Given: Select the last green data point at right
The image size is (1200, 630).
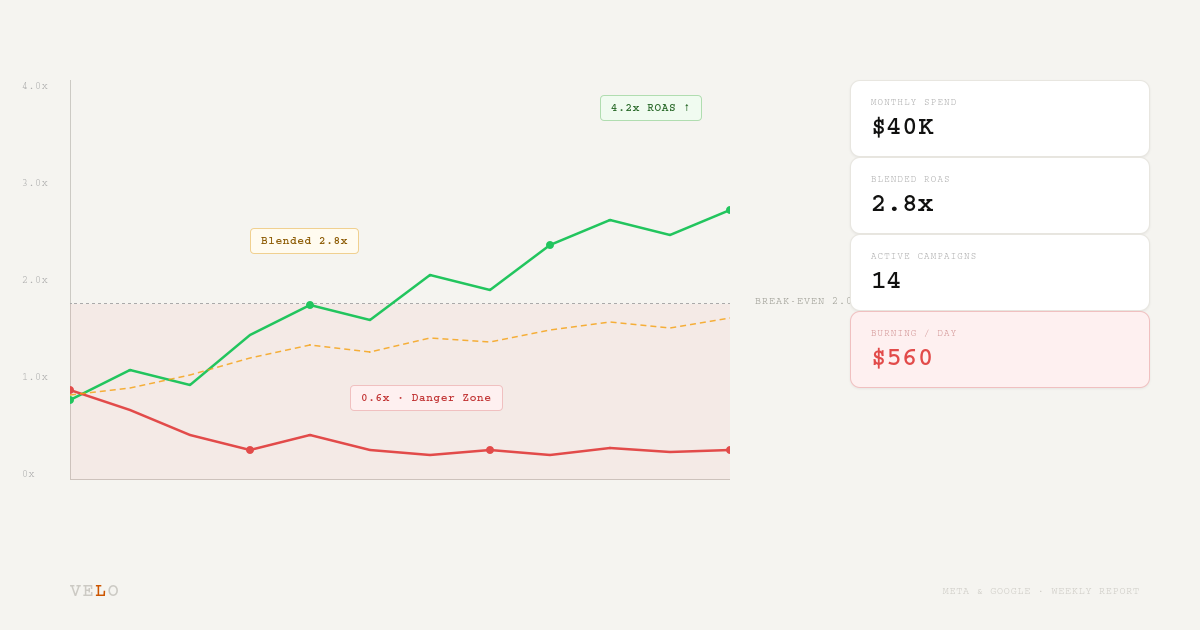Looking at the screenshot, I should point(729,210).
